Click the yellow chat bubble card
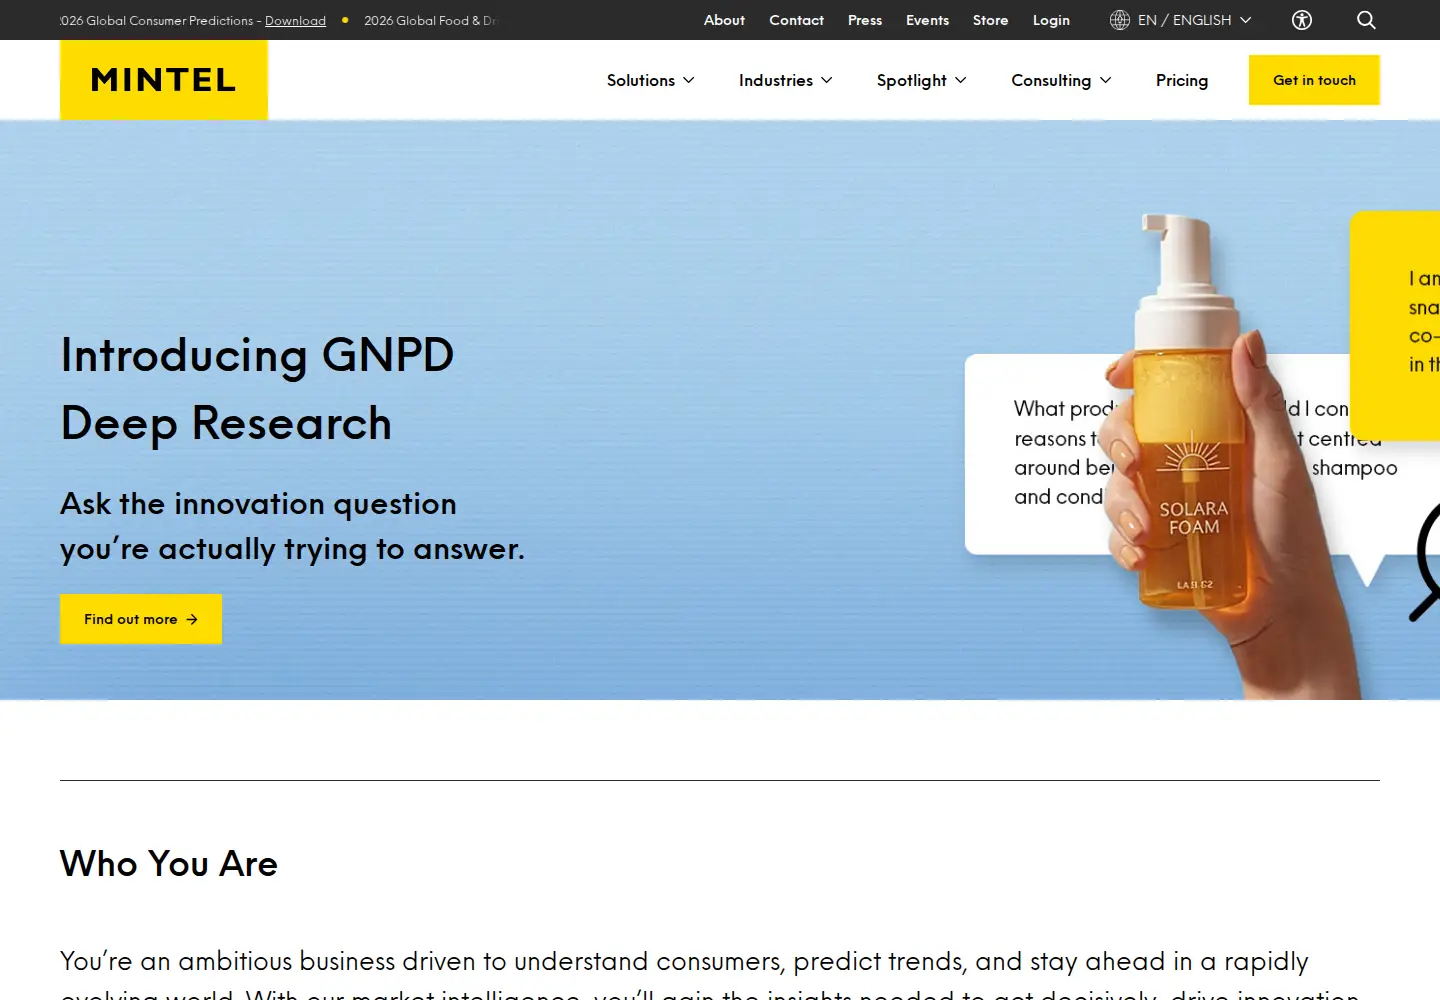This screenshot has height=1000, width=1440. 1396,325
